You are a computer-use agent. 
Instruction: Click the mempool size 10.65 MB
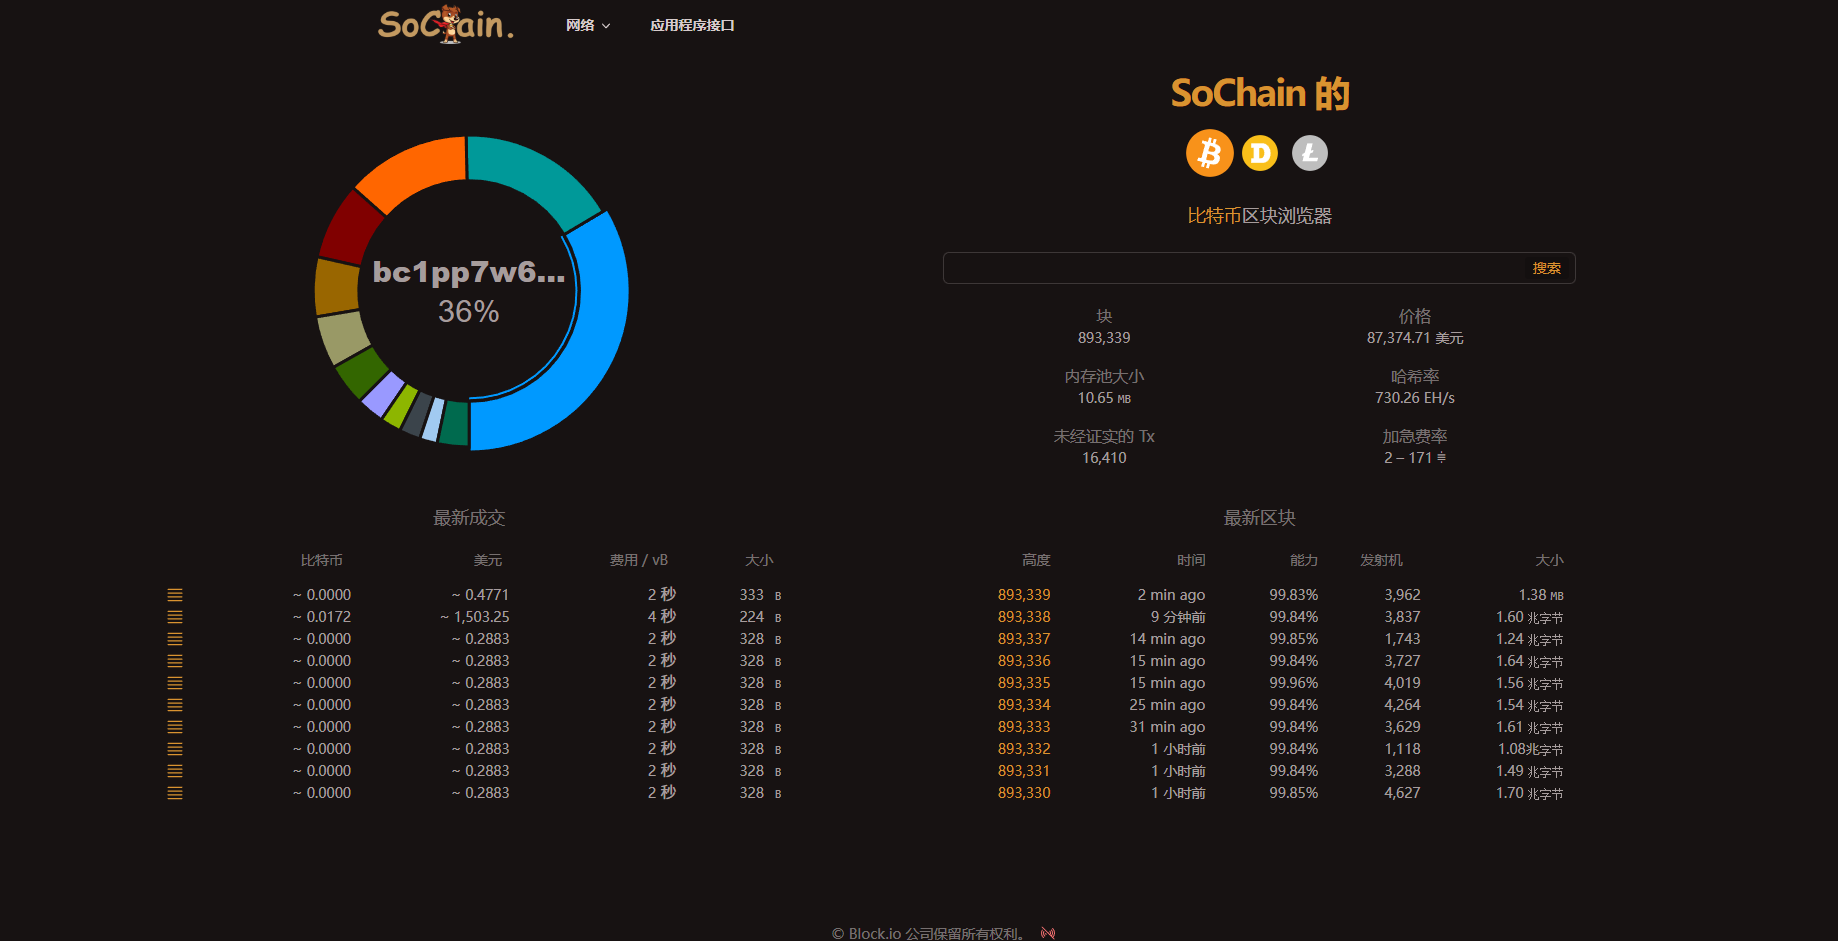tap(1104, 398)
